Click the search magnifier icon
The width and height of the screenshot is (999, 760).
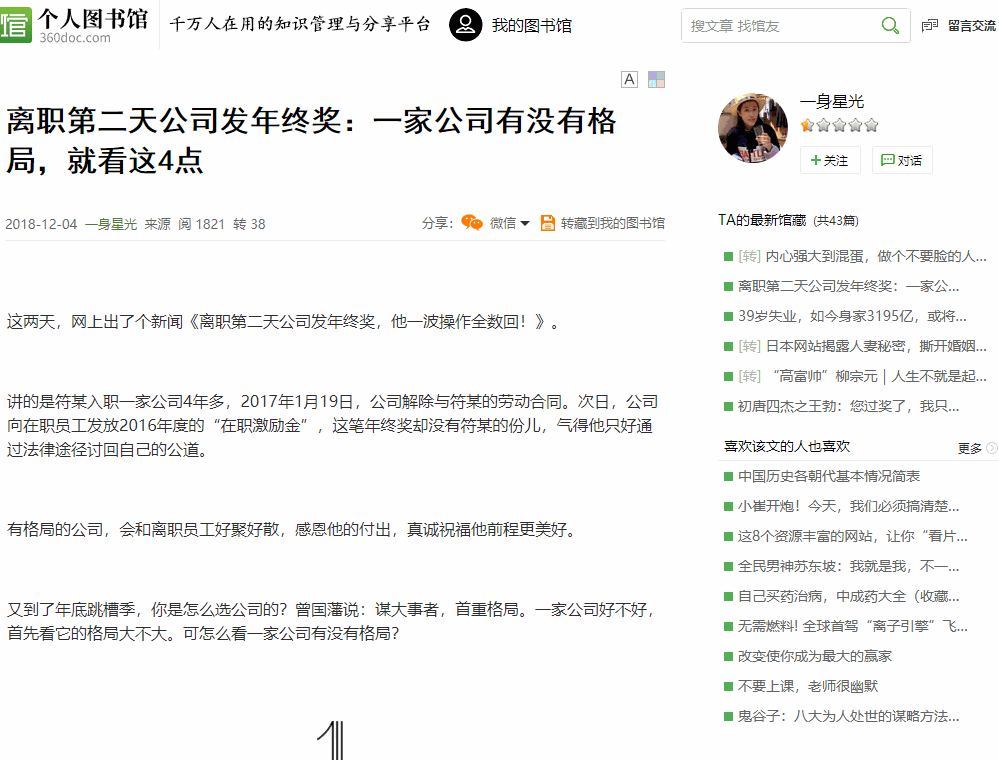click(889, 25)
